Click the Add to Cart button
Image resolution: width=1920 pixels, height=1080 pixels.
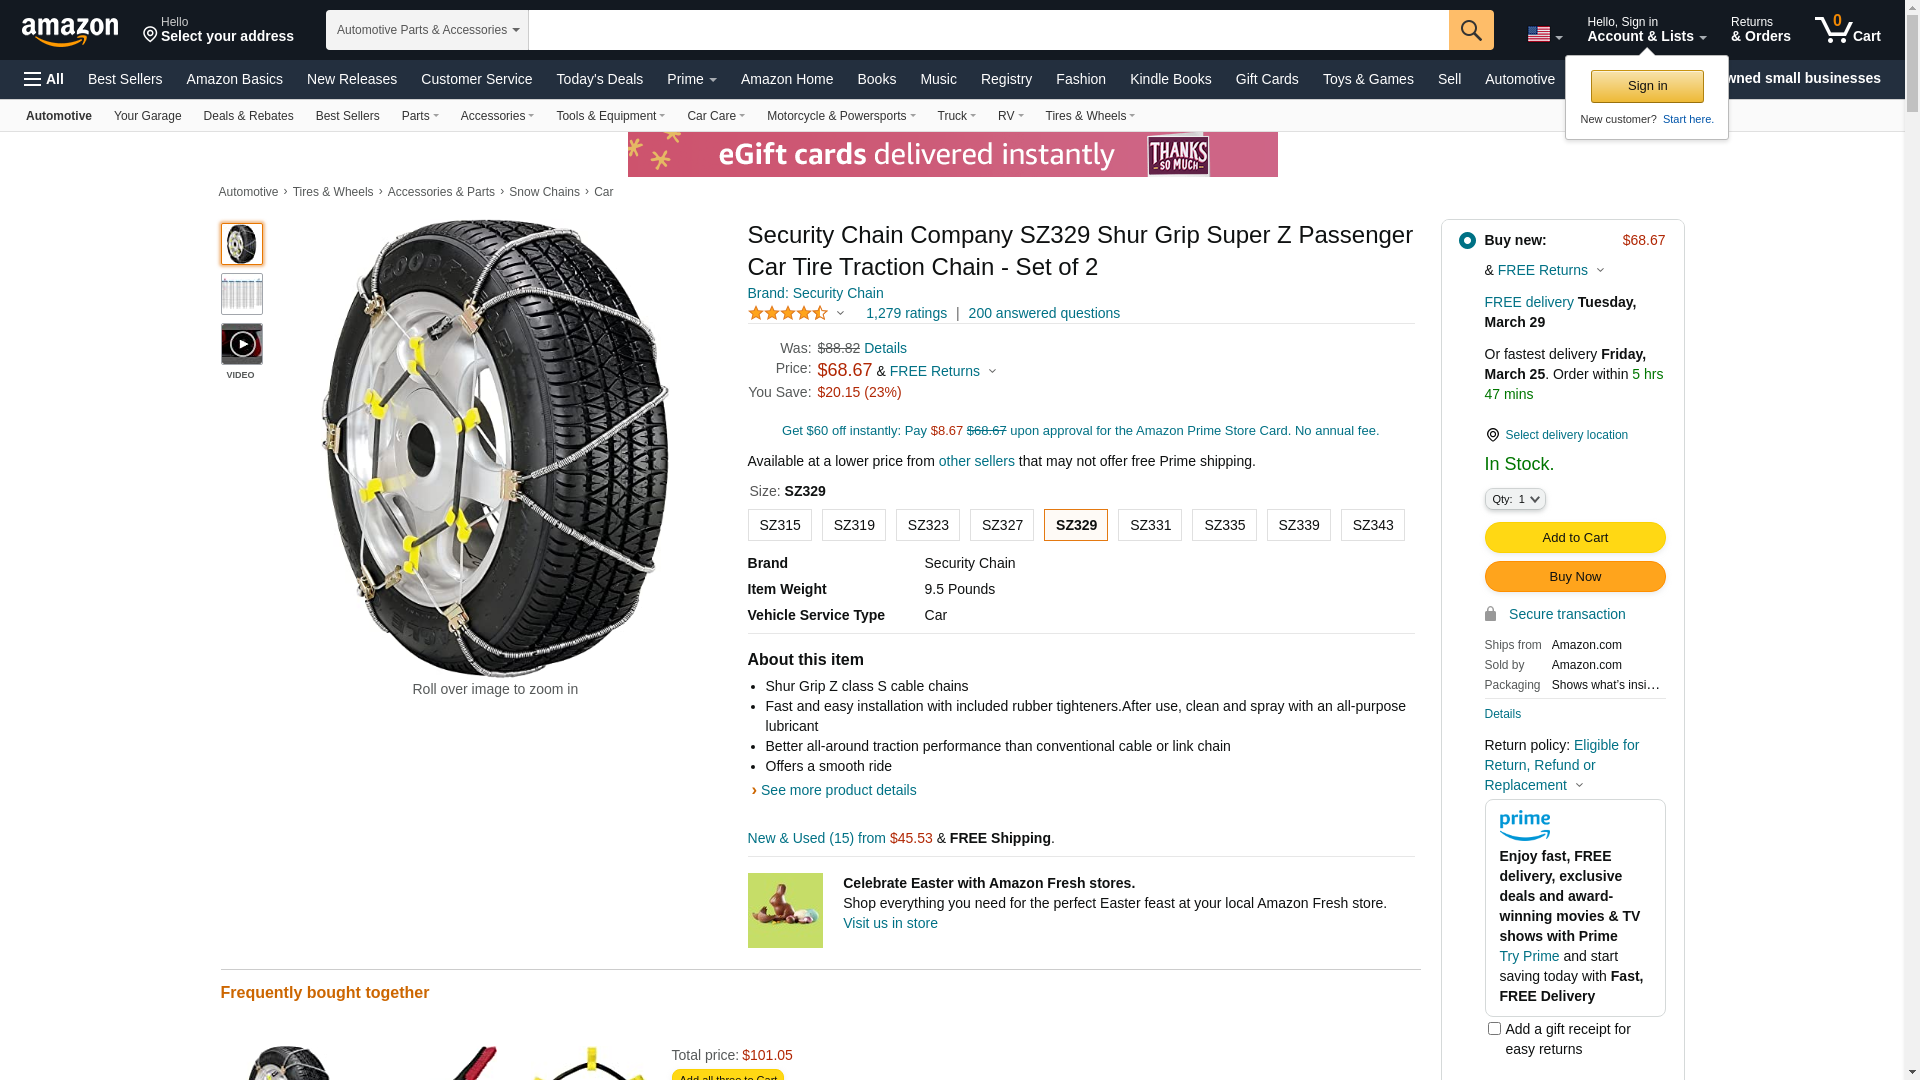pyautogui.click(x=1574, y=538)
